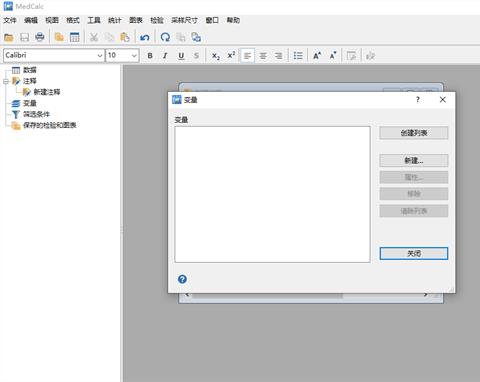The width and height of the screenshot is (480, 382).
Task: Open the 统计 menu
Action: (x=115, y=20)
